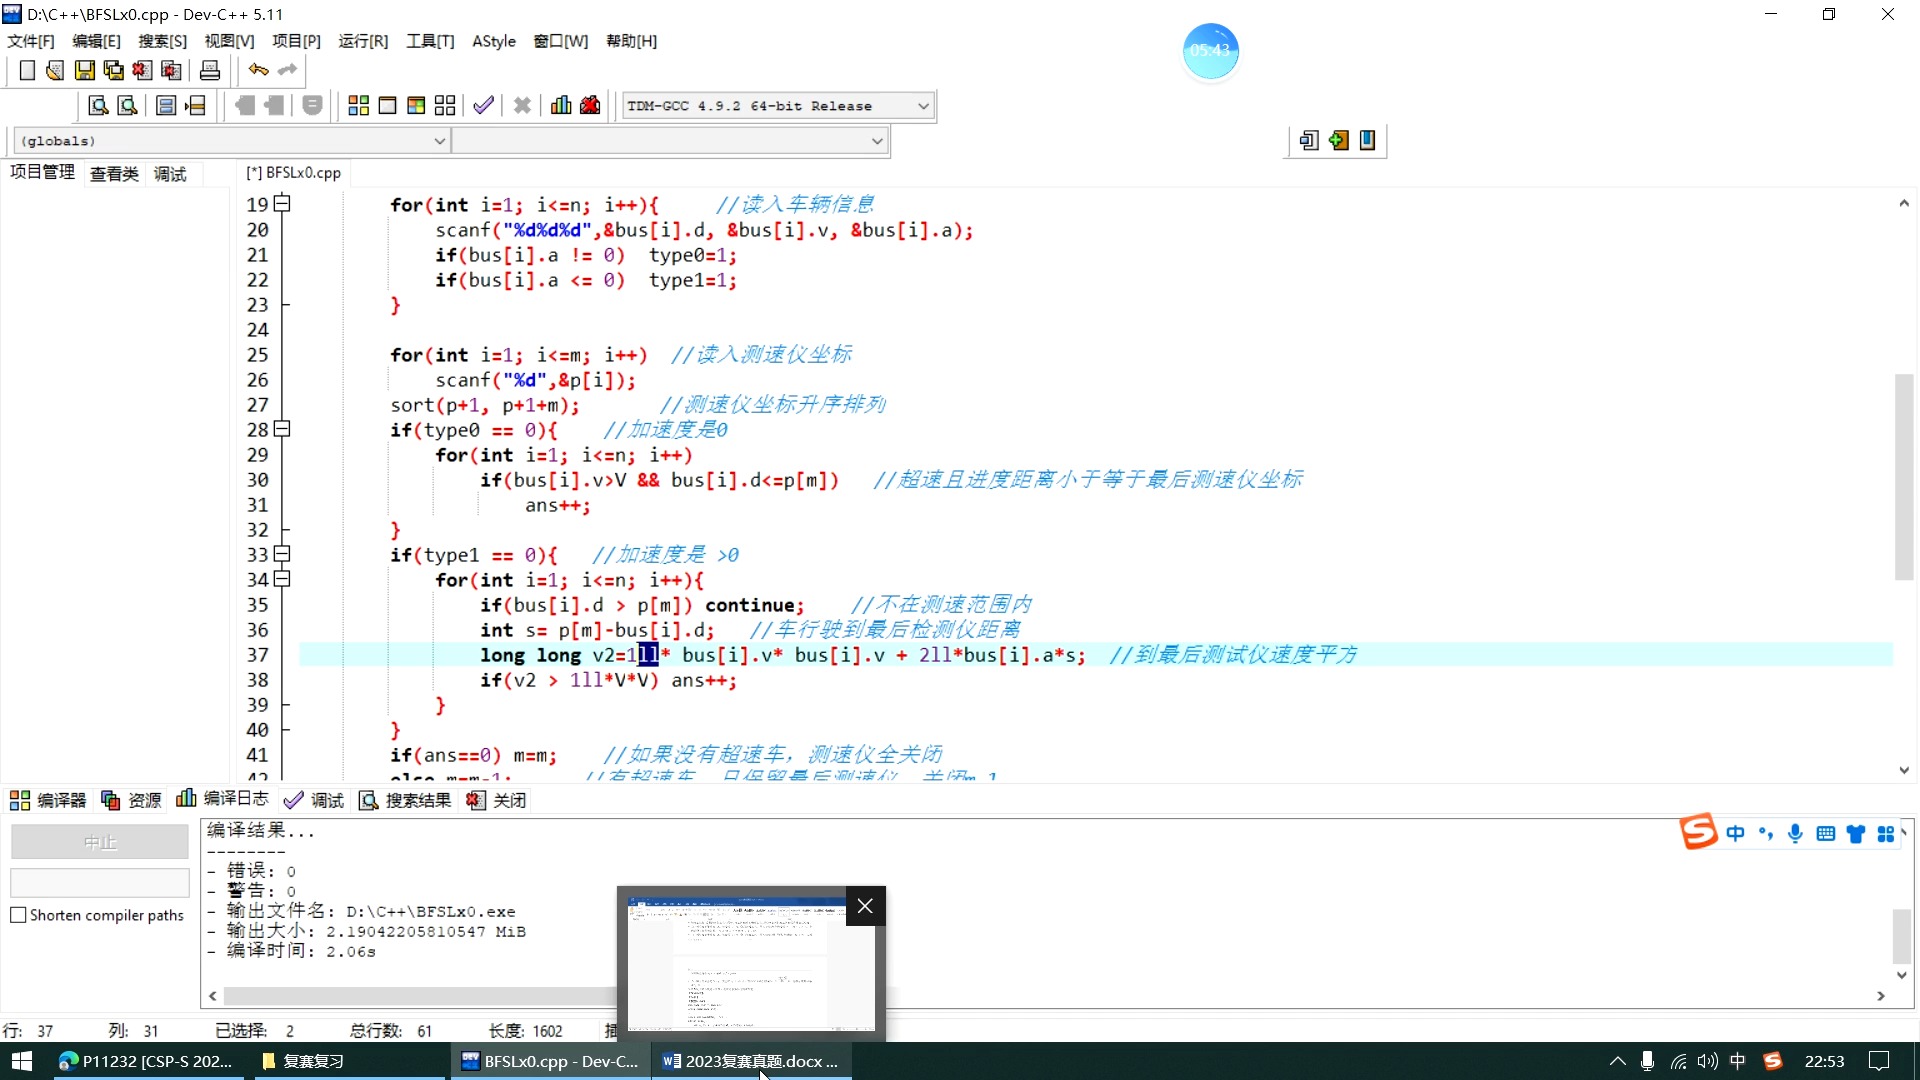Compile and run the program
The width and height of the screenshot is (1920, 1080).
tap(416, 105)
